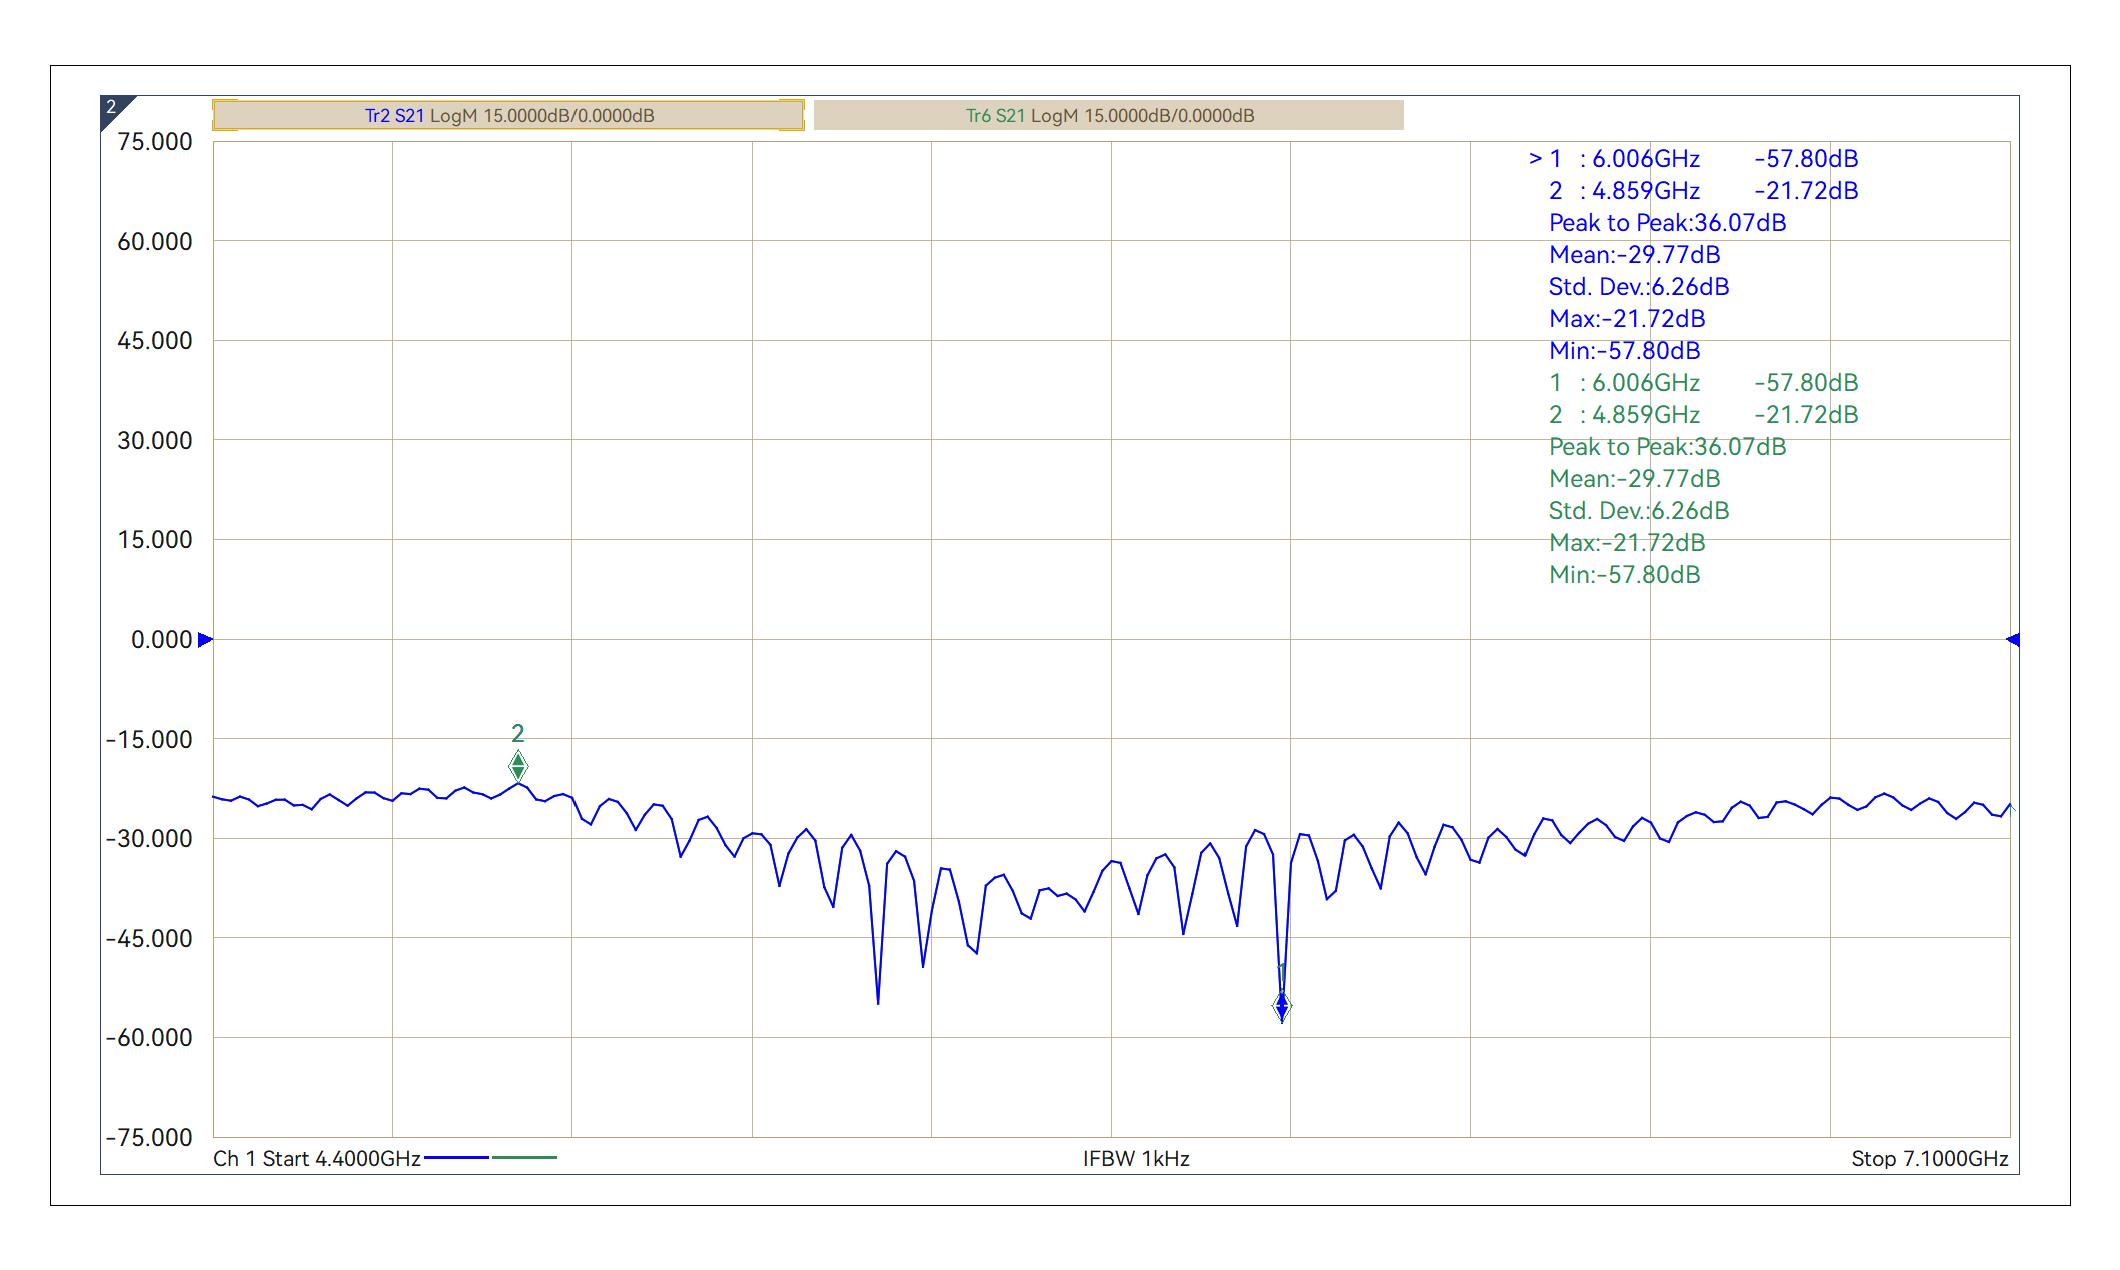2120x1270 pixels.
Task: Click the 30.000 Y-axis label
Action: click(x=155, y=440)
